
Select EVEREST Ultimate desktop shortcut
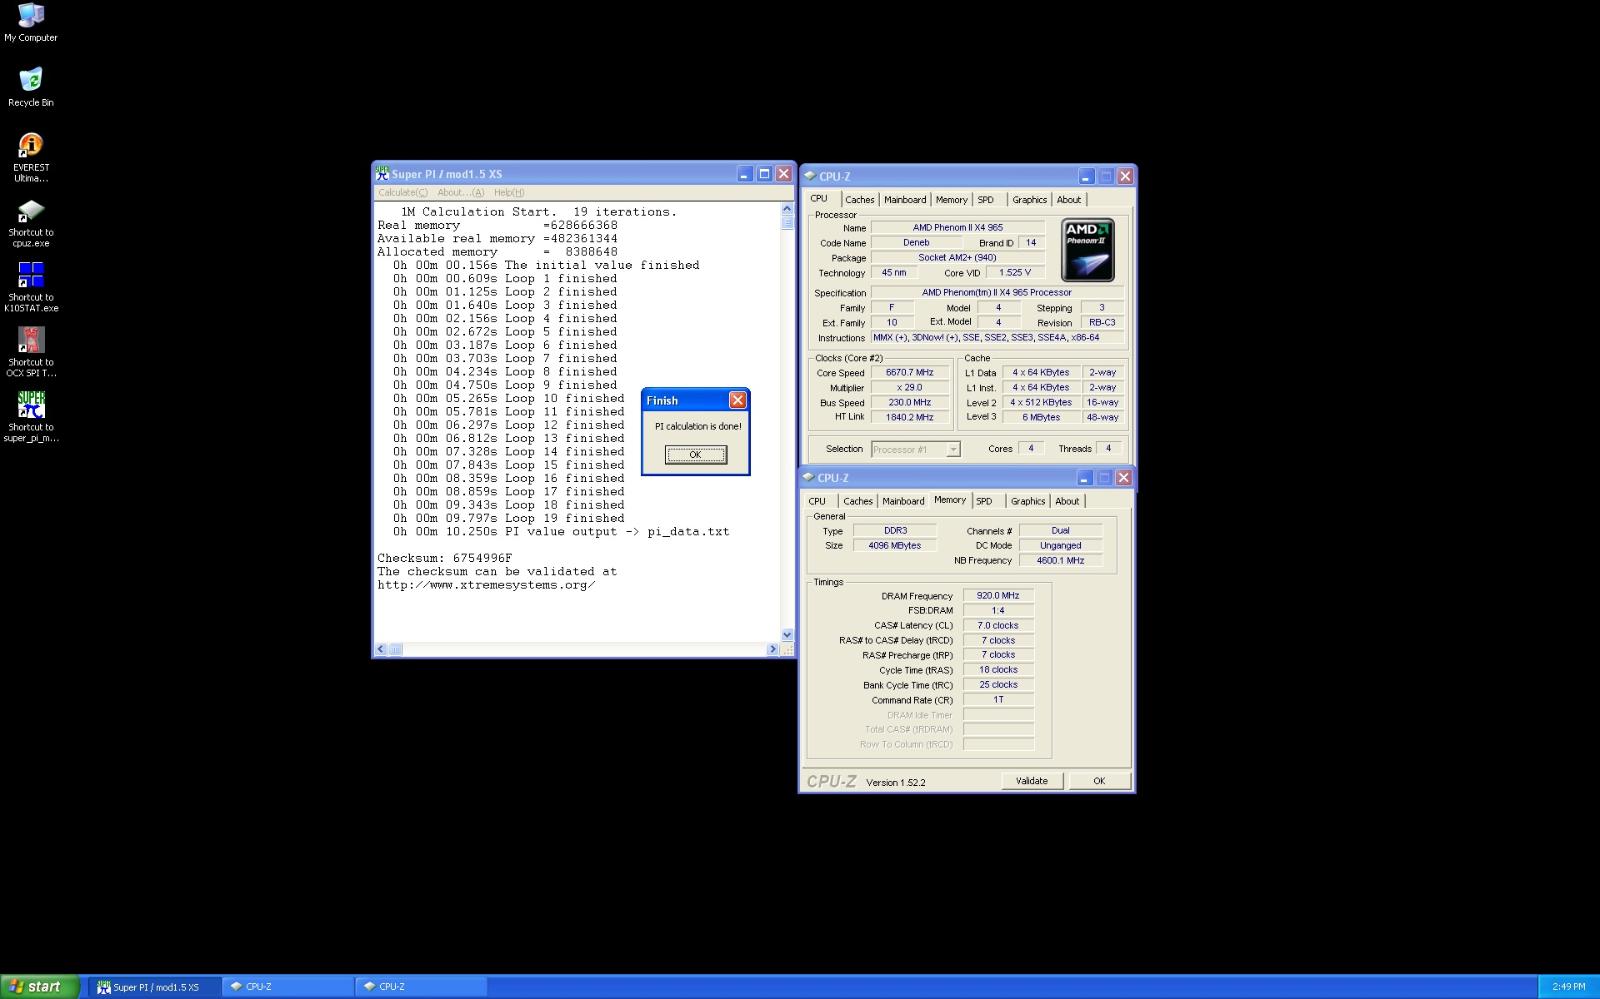point(31,146)
